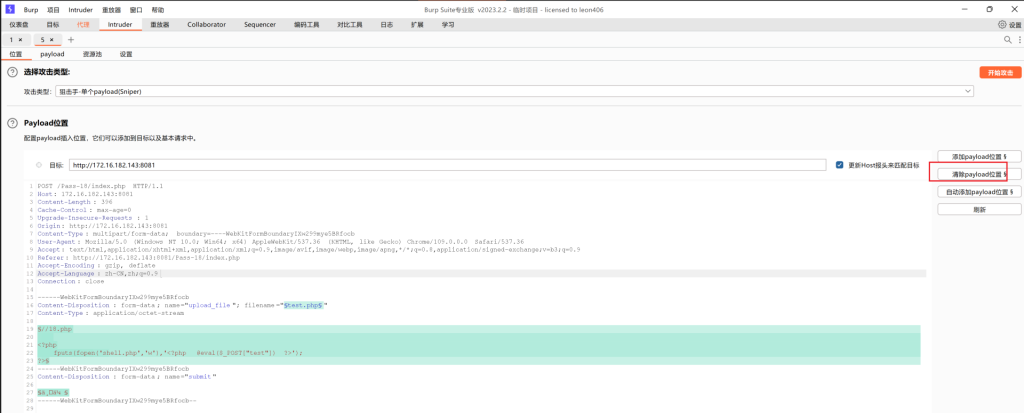The width and height of the screenshot is (1024, 413).
Task: Open help for Payload位置 section
Action: coord(12,123)
